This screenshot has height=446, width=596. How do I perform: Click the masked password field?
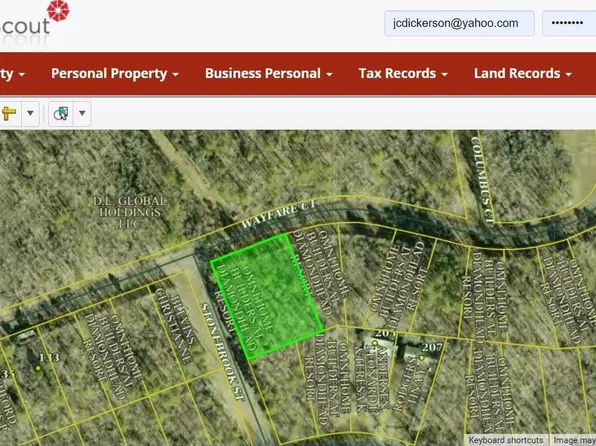(569, 23)
